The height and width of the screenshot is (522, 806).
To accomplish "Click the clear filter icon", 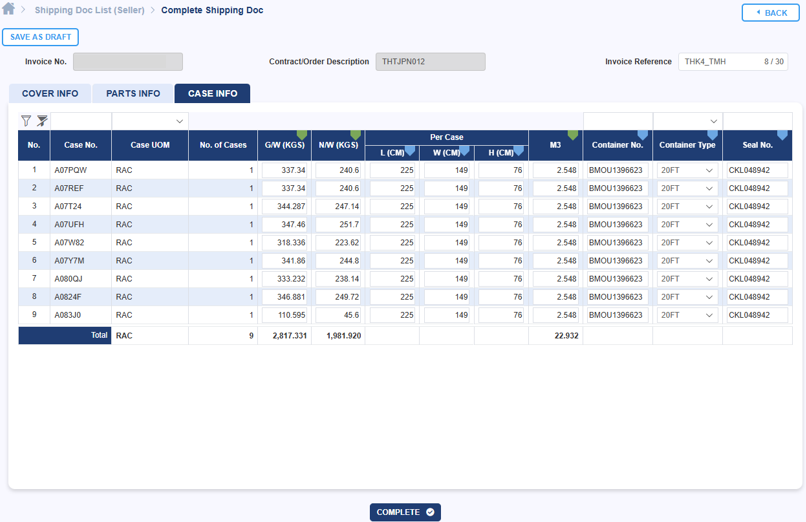I will point(42,121).
